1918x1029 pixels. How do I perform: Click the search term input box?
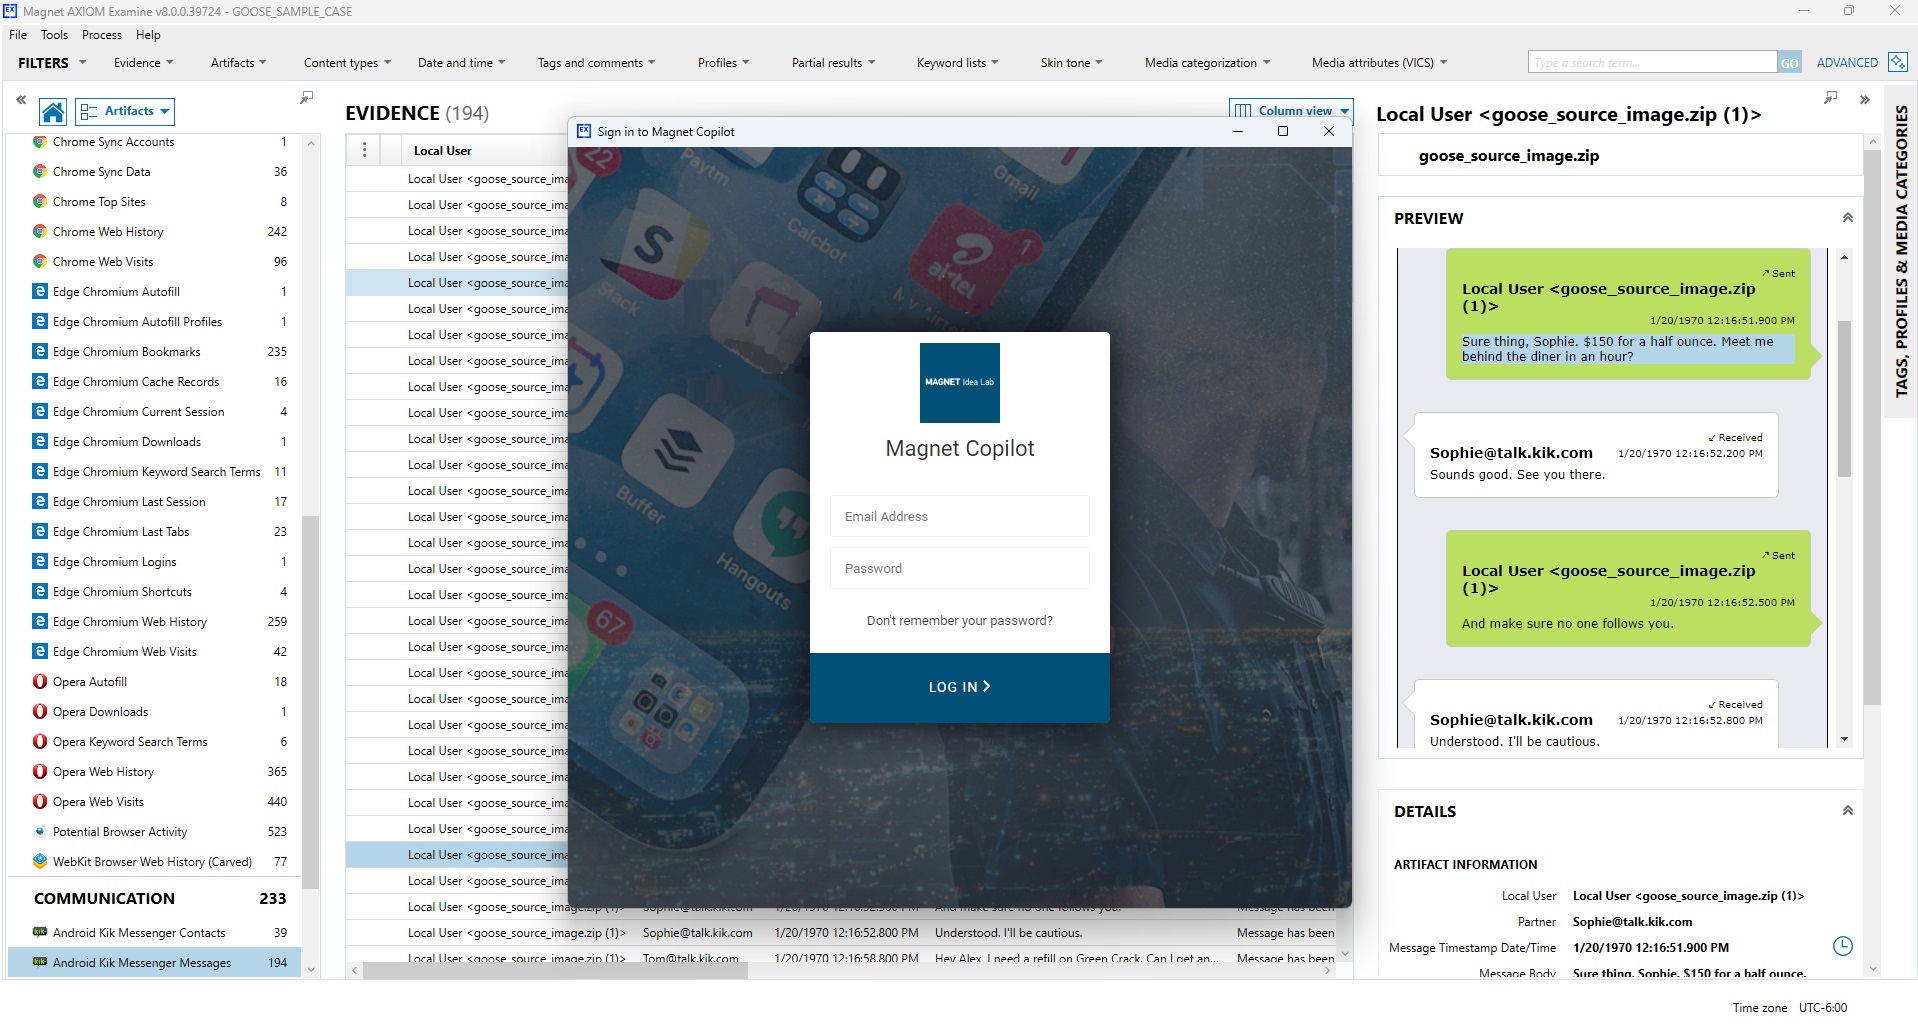1652,63
